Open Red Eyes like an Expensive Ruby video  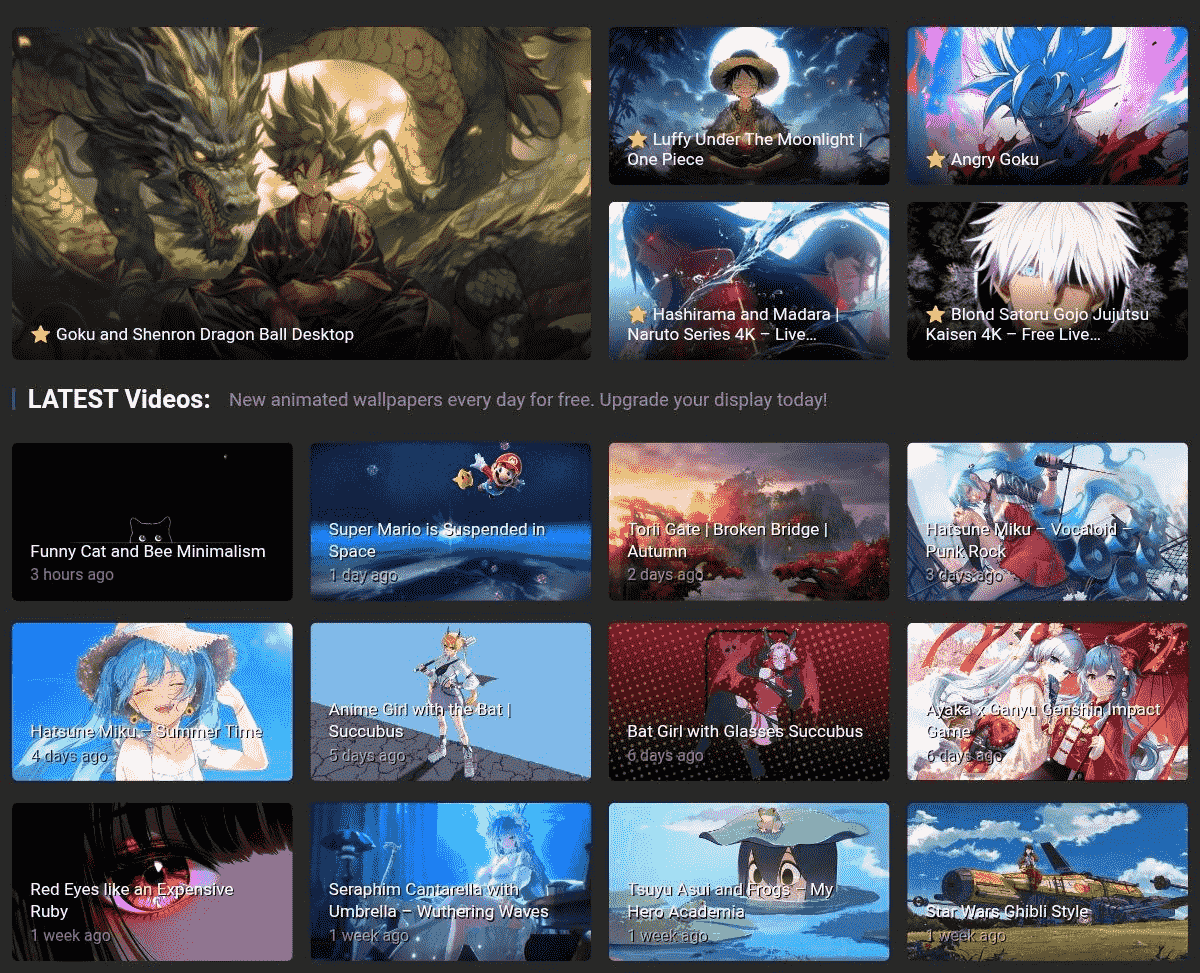tap(152, 882)
